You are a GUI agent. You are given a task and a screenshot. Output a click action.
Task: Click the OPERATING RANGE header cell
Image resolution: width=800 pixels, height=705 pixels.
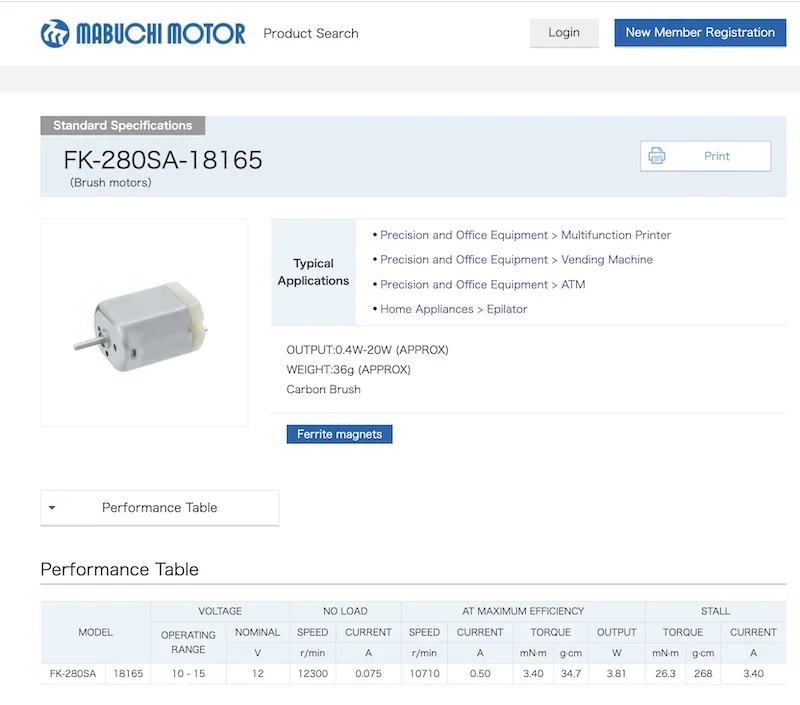[188, 642]
